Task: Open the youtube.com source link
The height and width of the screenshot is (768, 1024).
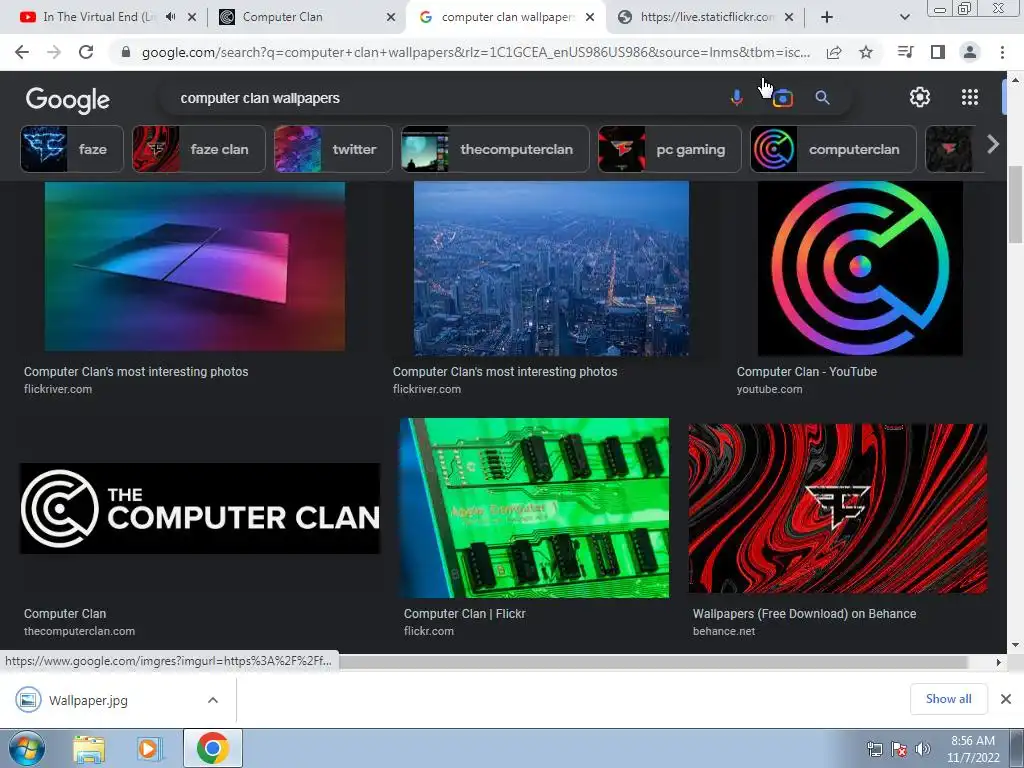Action: (x=769, y=389)
